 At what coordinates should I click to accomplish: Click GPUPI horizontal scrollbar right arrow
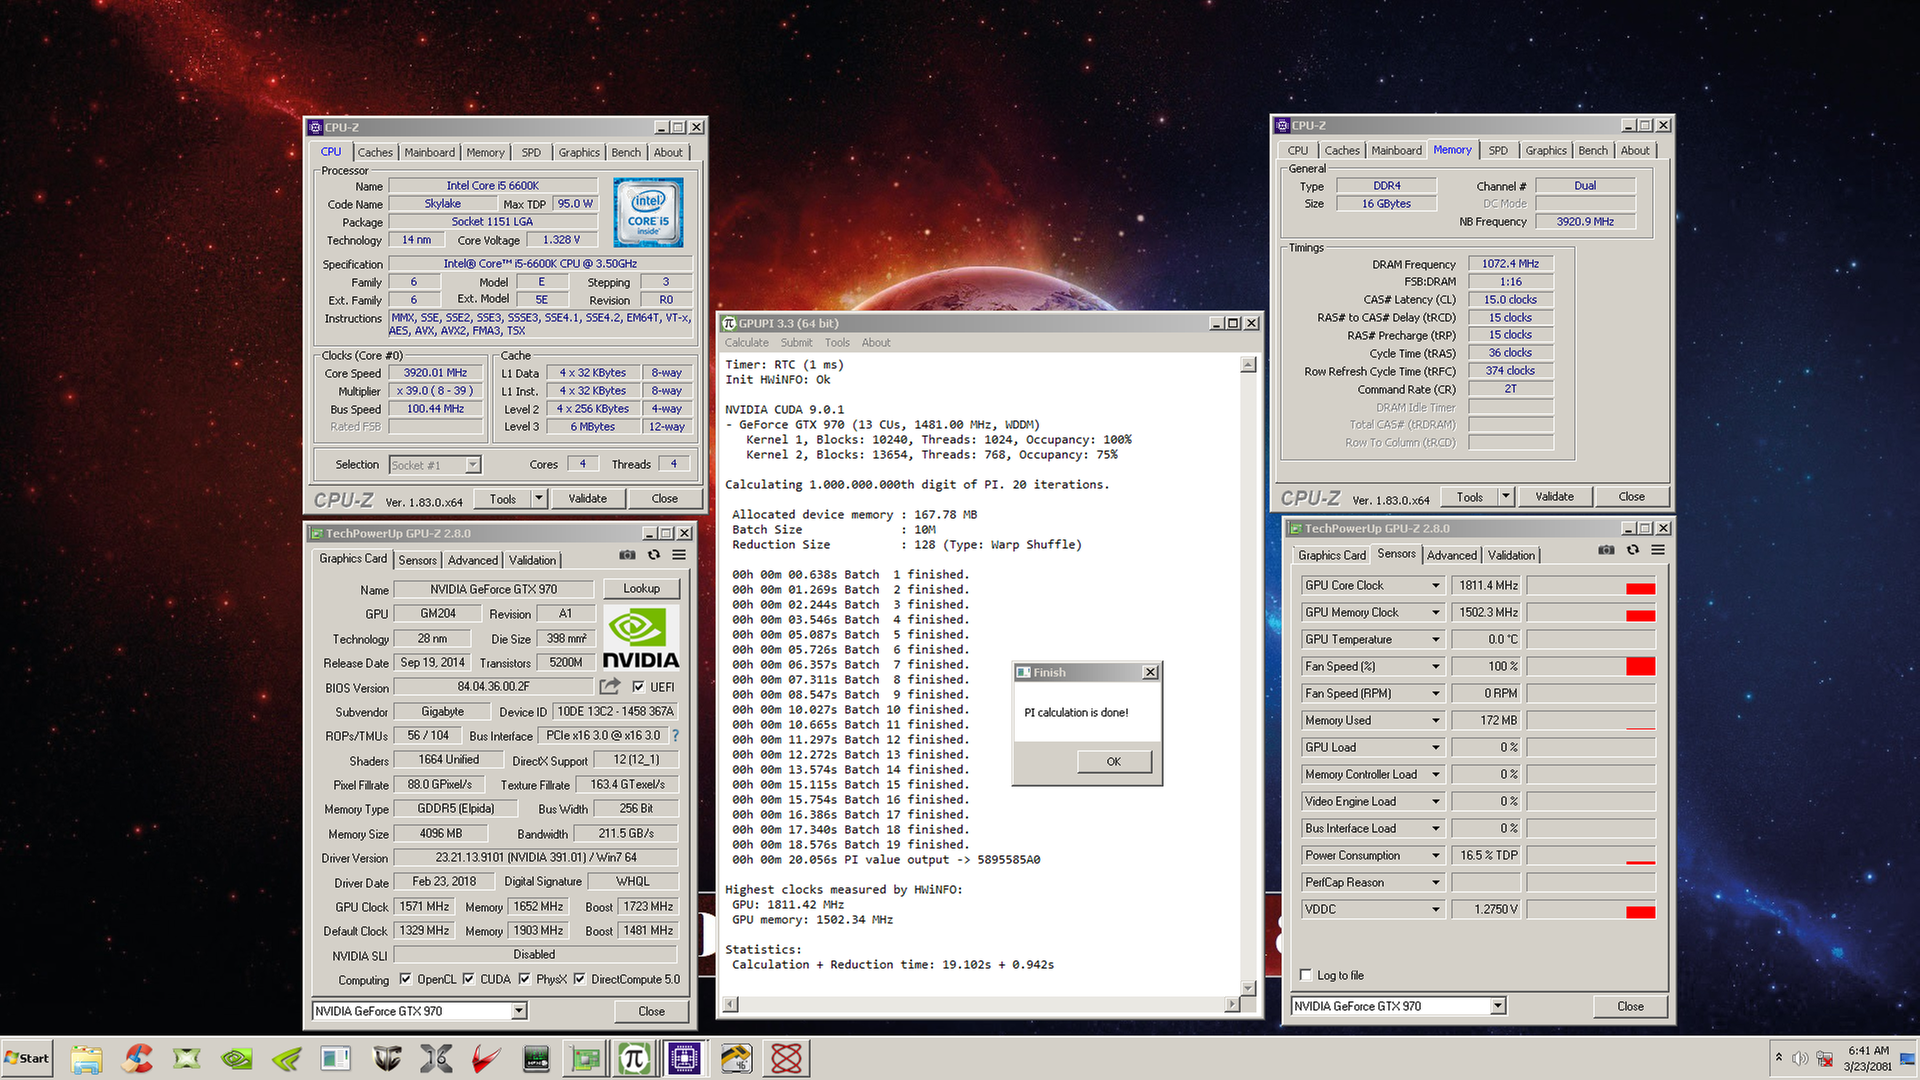(x=1231, y=1004)
